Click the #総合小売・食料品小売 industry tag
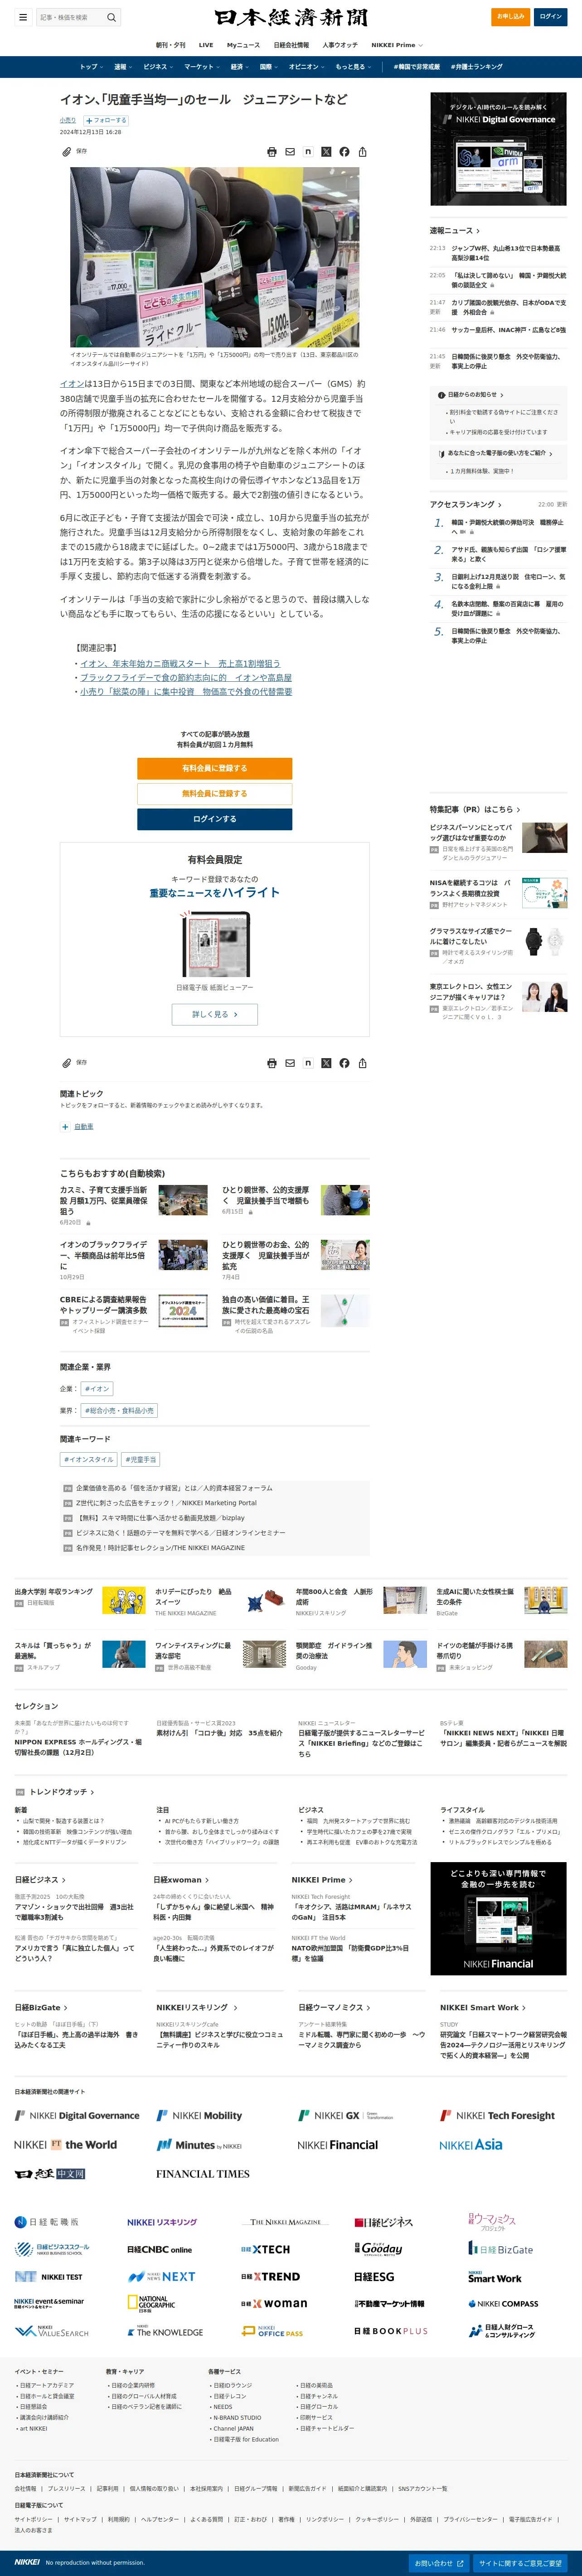 pos(119,1411)
